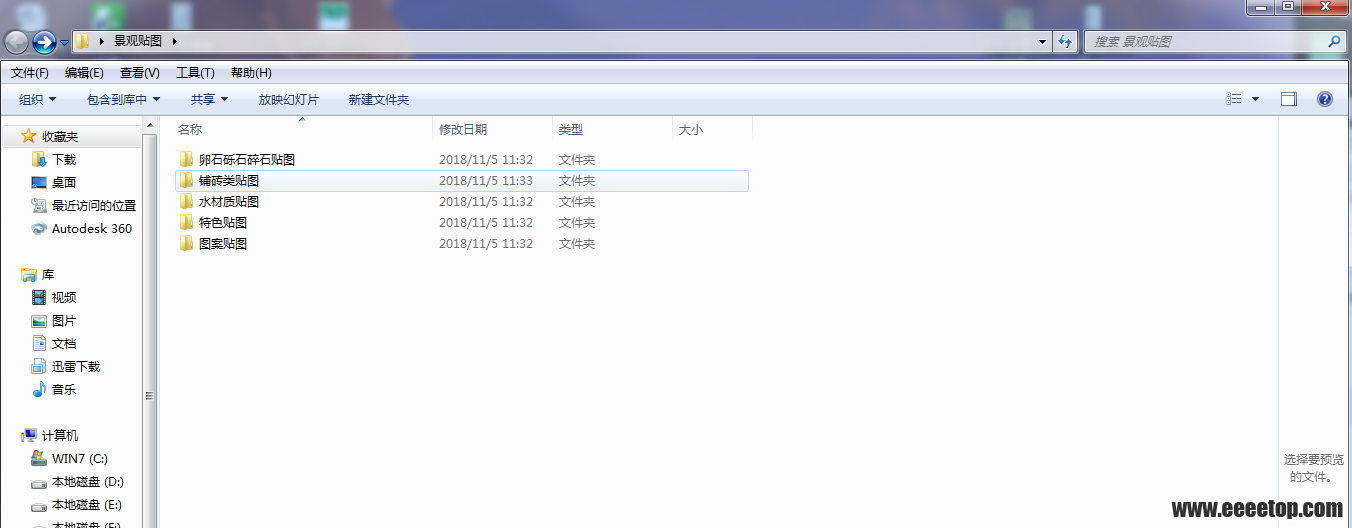Viewport: 1352px width, 528px height.
Task: Click the Back navigation arrow
Action: [16, 42]
